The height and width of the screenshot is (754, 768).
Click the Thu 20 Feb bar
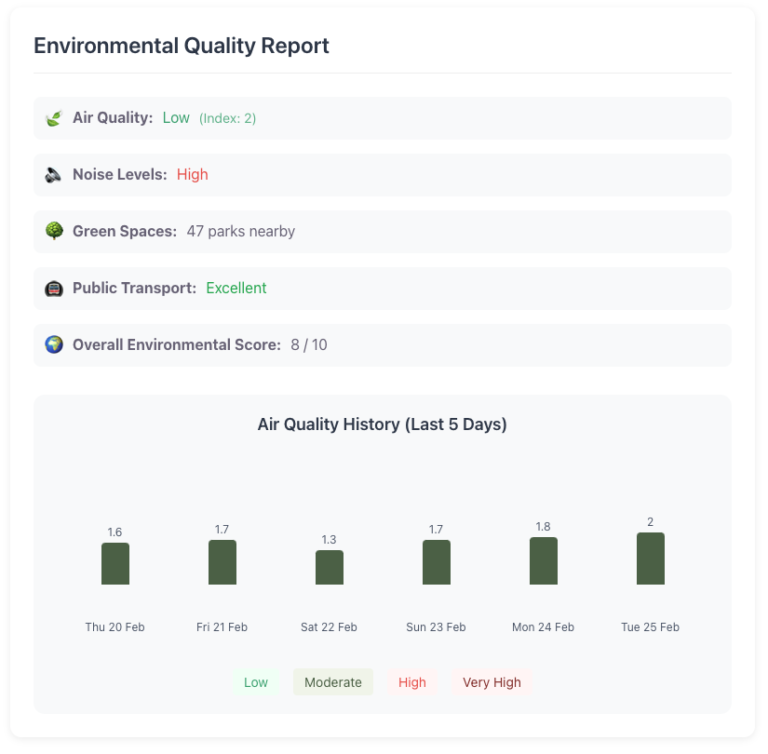[115, 564]
